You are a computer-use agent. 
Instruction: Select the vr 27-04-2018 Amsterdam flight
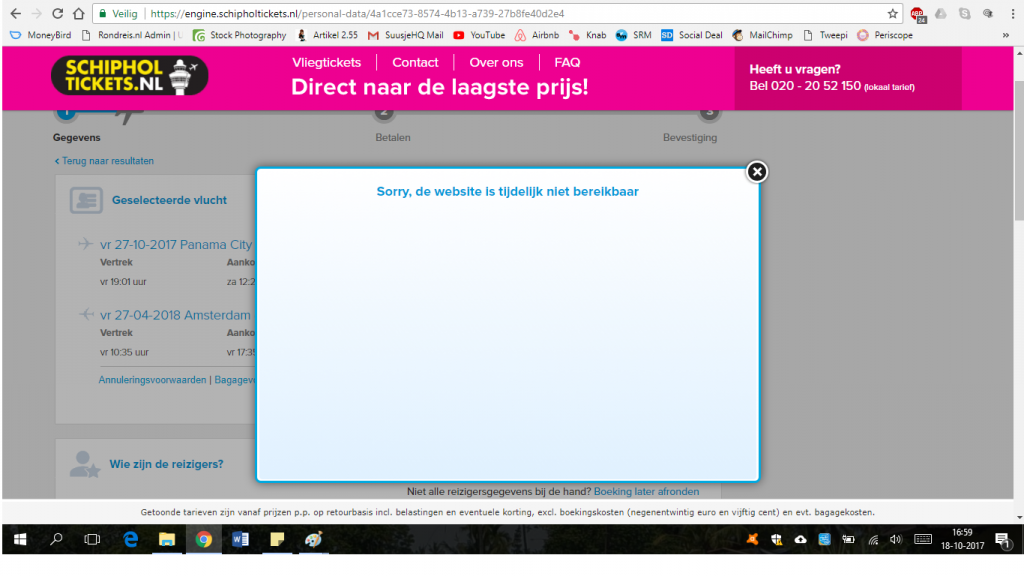click(x=175, y=315)
